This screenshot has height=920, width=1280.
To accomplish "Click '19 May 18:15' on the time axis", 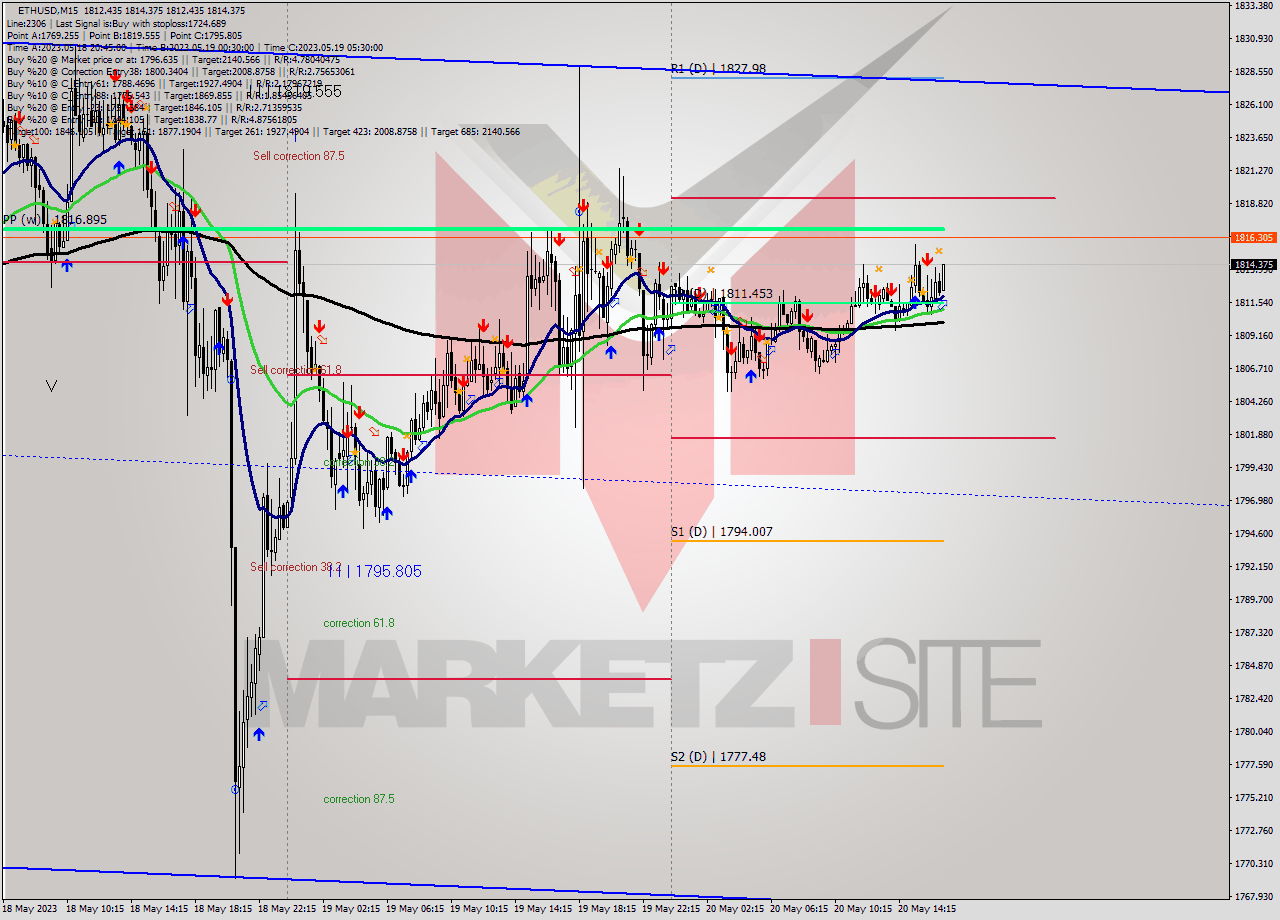I will 607,910.
